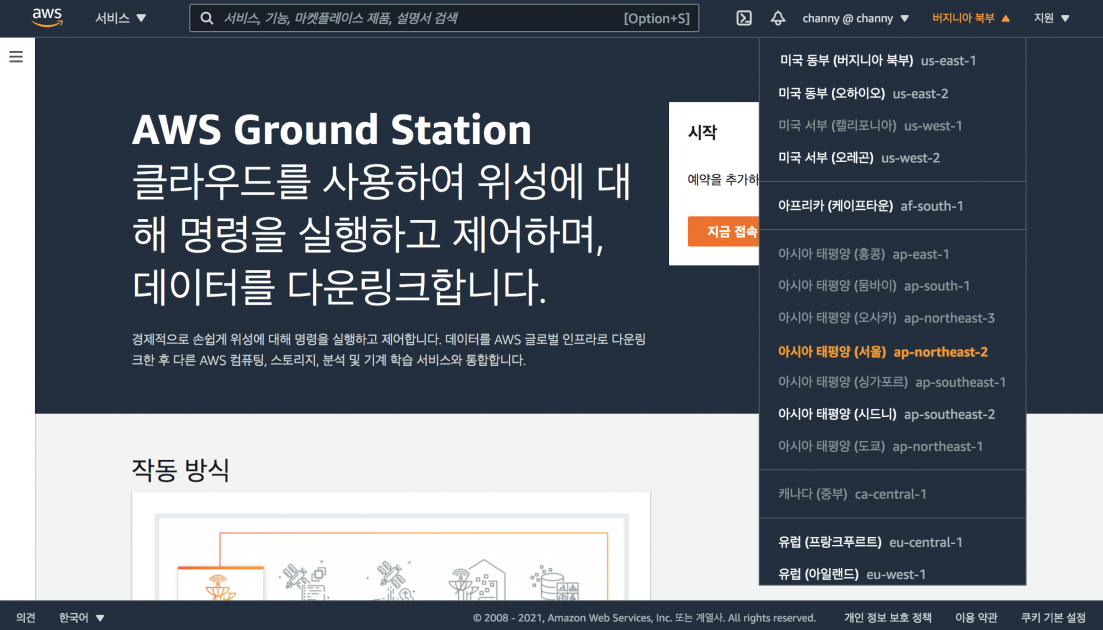This screenshot has height=630, width=1103.
Task: Open the 한국어 language dropdown
Action: click(73, 617)
